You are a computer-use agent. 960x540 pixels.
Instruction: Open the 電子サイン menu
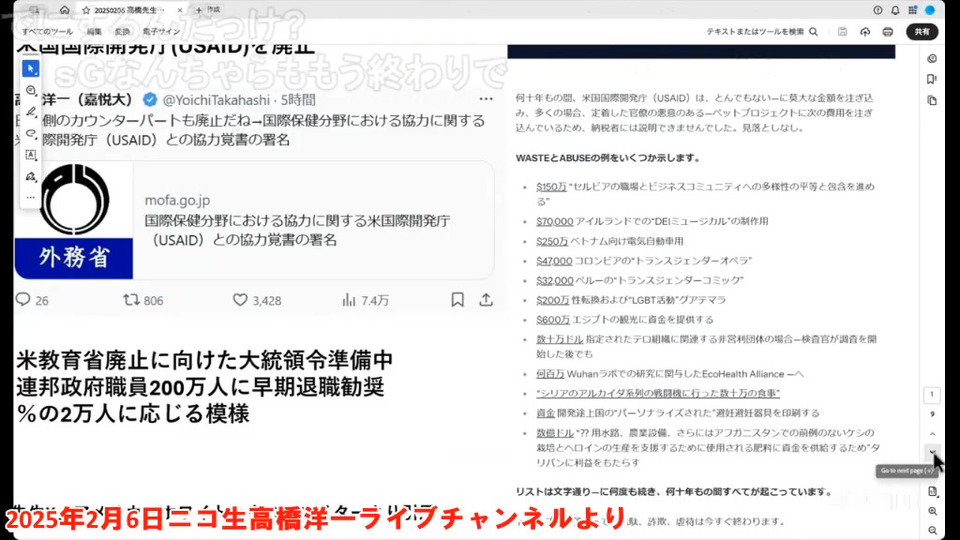point(161,32)
